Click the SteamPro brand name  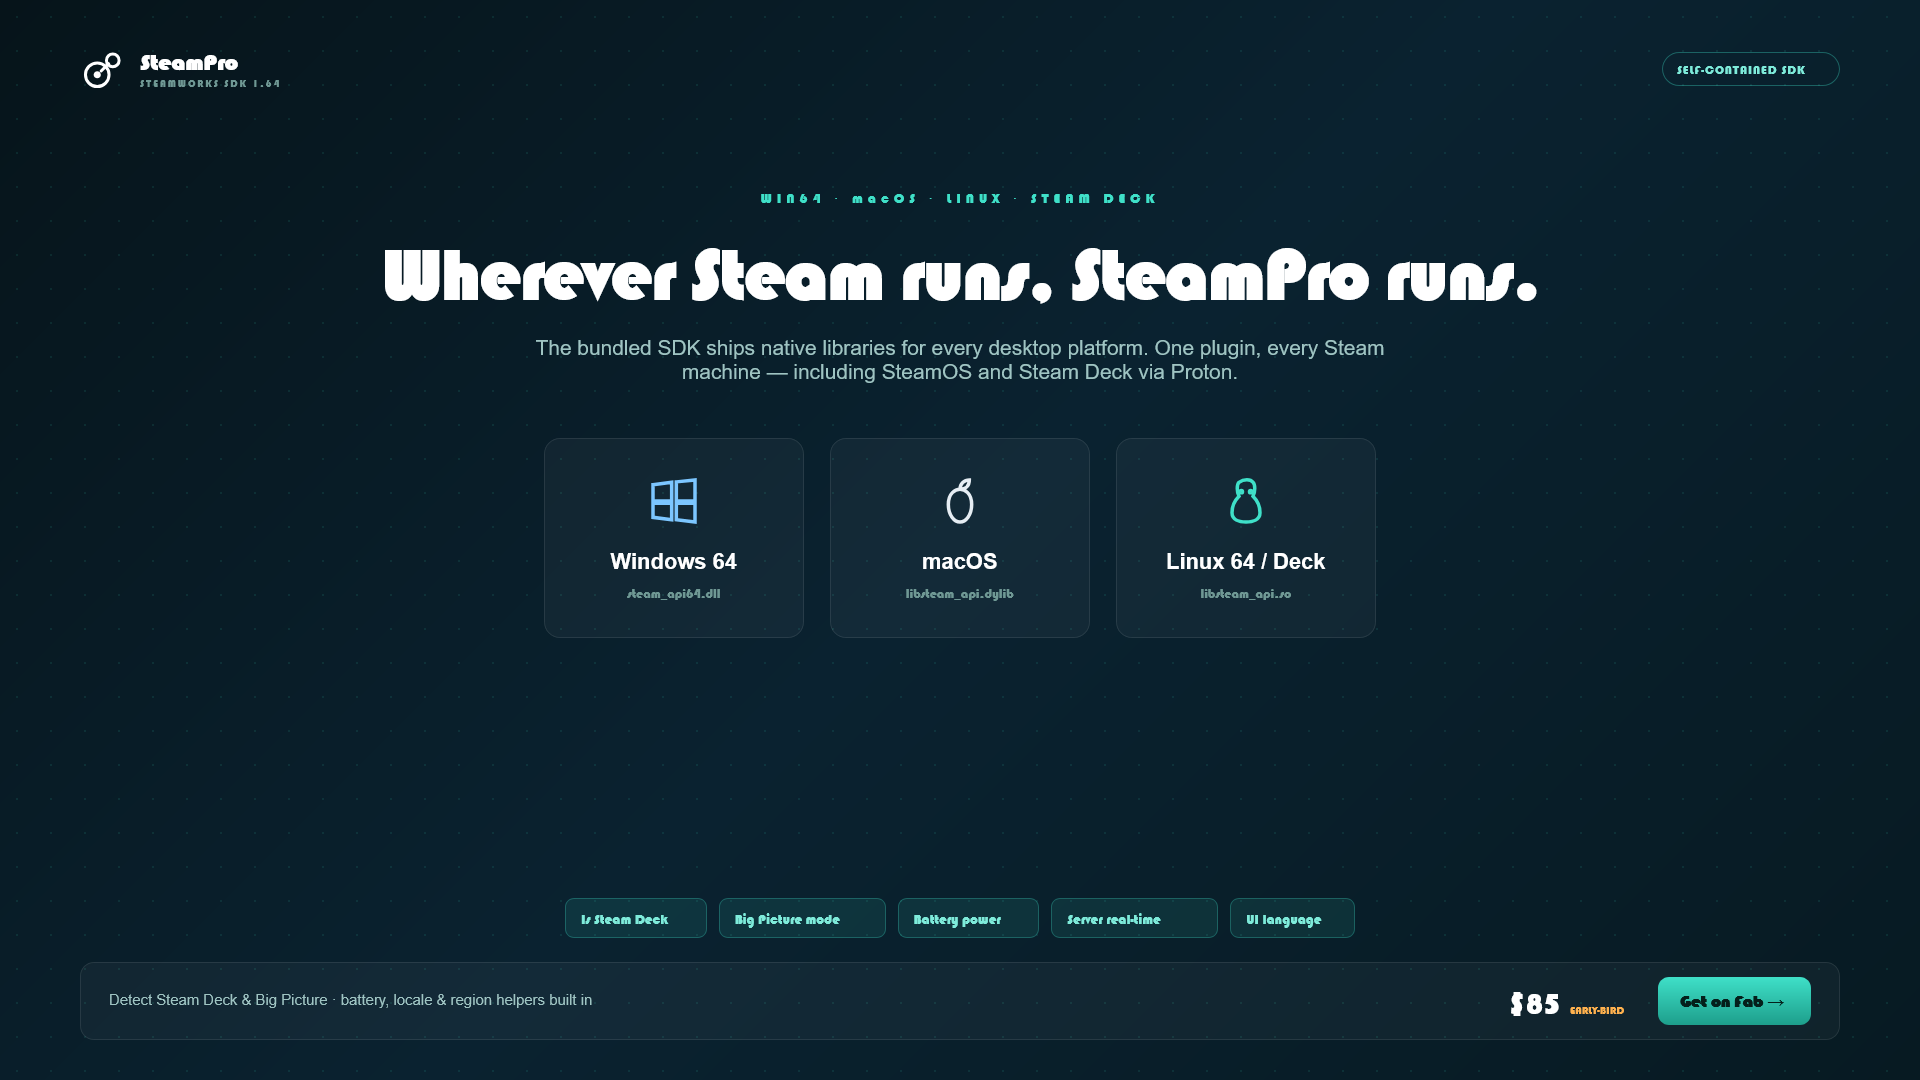189,63
